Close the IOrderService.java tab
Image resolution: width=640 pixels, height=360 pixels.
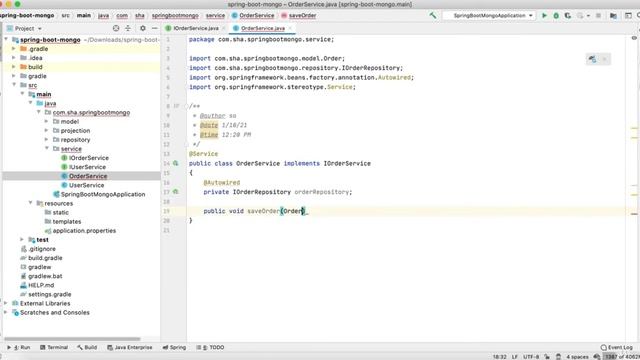[x=224, y=28]
